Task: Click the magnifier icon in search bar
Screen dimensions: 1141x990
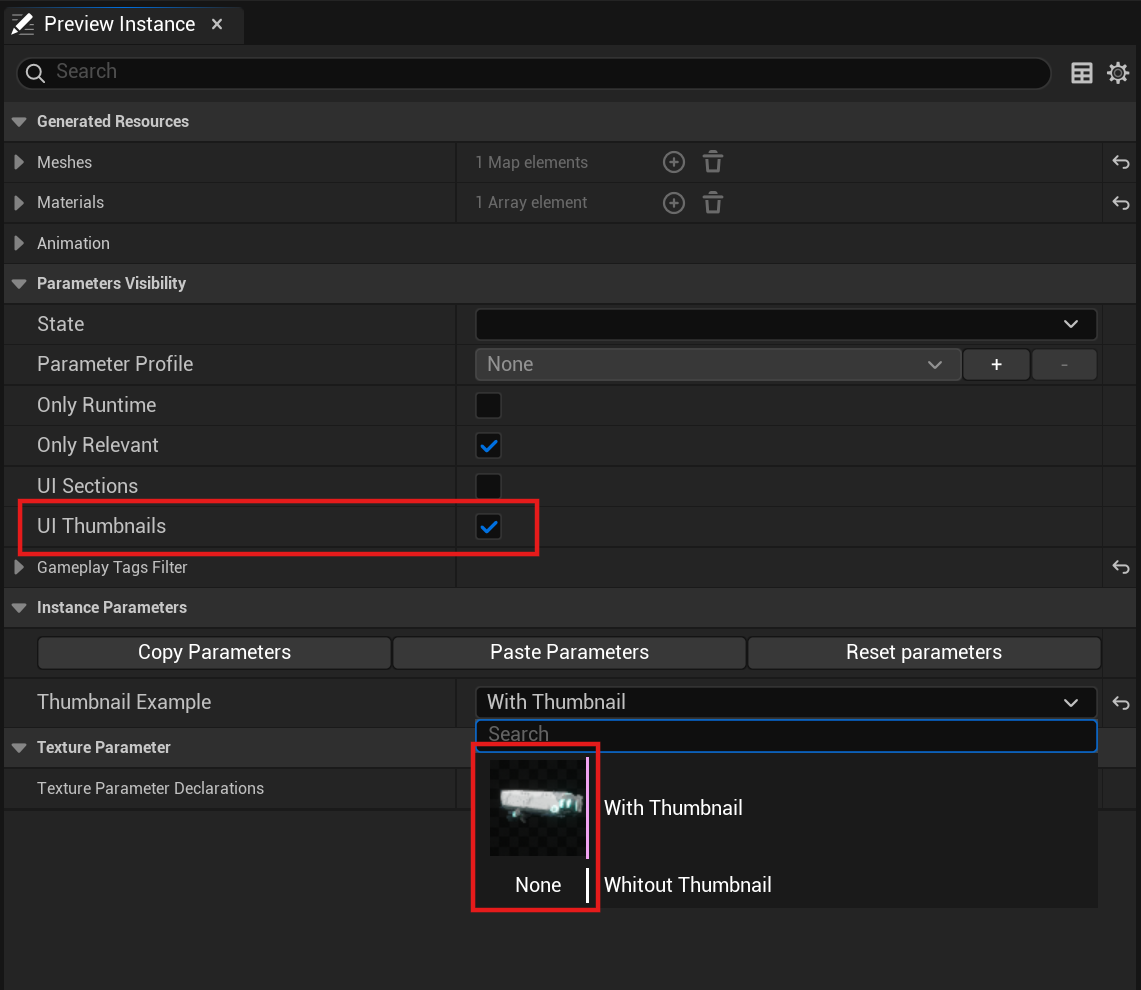Action: click(x=35, y=73)
